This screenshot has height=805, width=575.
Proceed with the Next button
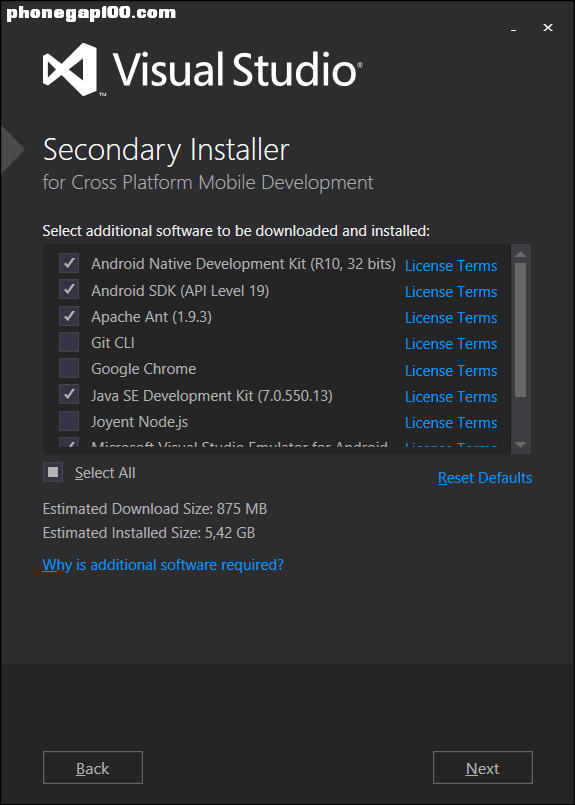tap(483, 768)
